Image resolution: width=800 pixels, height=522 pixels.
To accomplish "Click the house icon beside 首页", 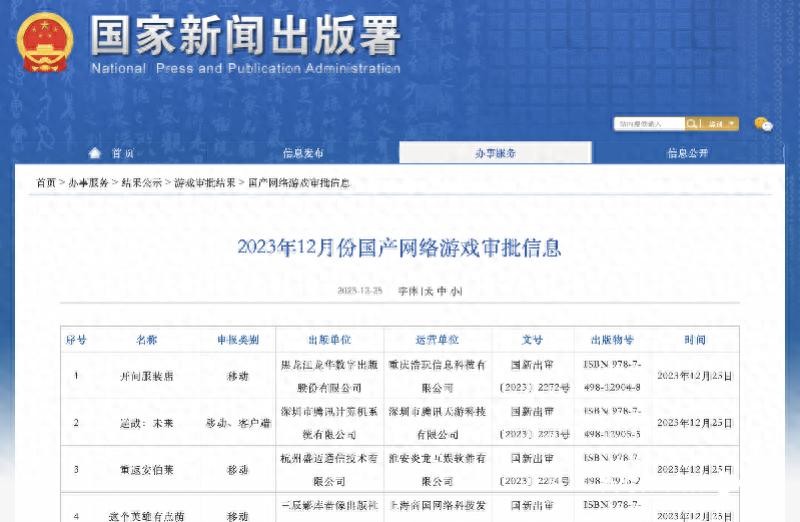I will click(95, 153).
